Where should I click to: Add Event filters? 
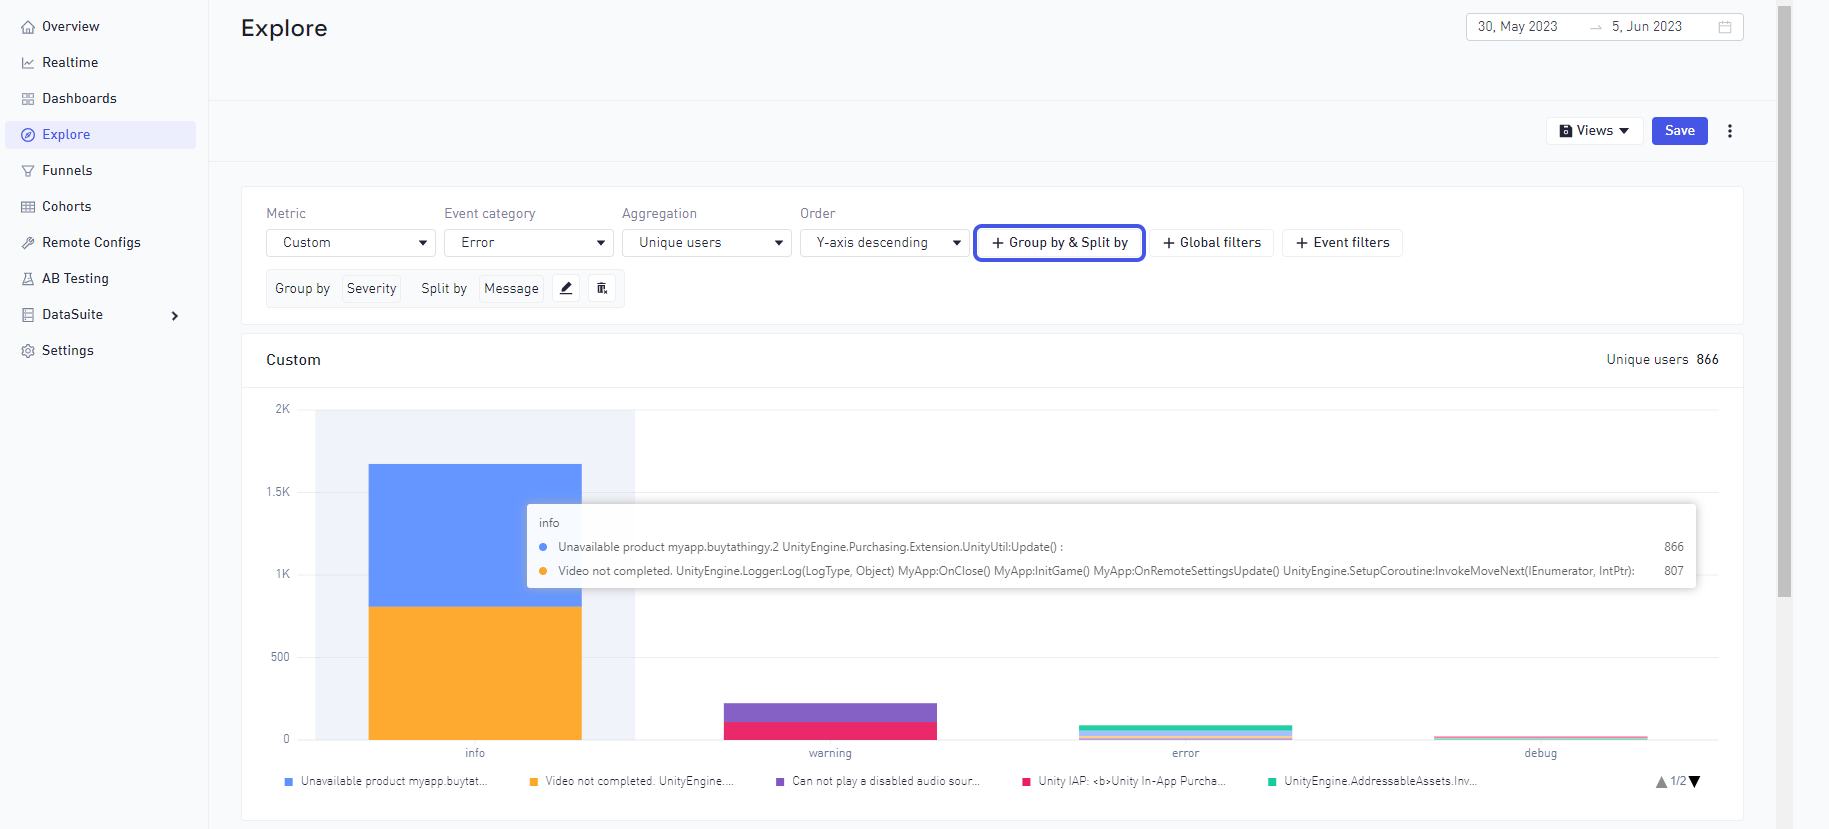tap(1342, 243)
